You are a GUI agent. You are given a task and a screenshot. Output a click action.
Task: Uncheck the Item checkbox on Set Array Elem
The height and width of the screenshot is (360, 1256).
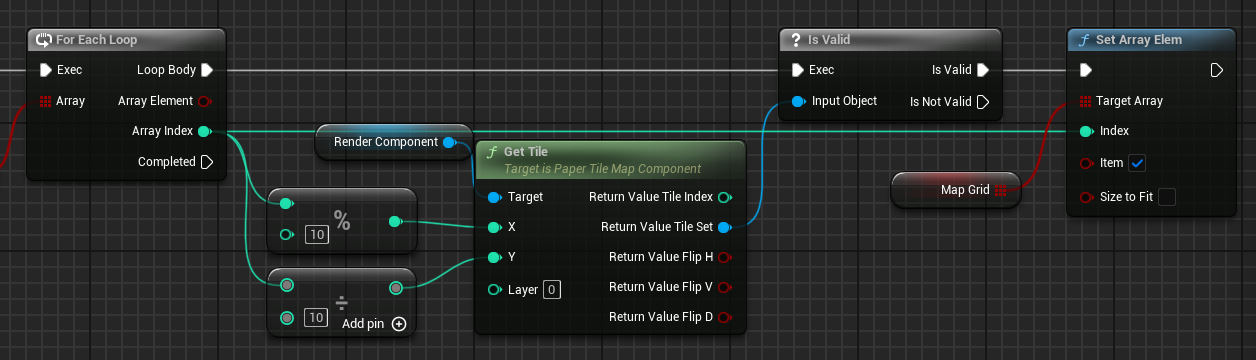click(x=1137, y=163)
